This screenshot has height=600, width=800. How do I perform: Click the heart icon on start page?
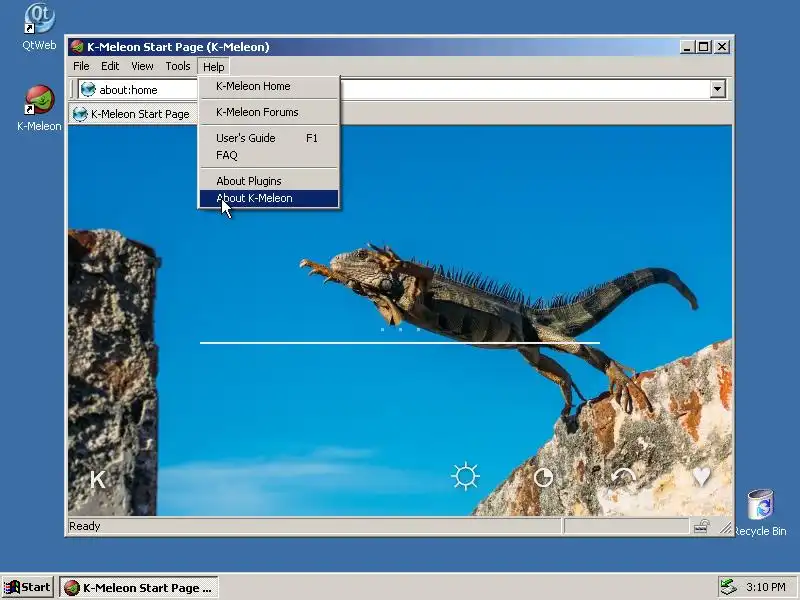pyautogui.click(x=702, y=477)
